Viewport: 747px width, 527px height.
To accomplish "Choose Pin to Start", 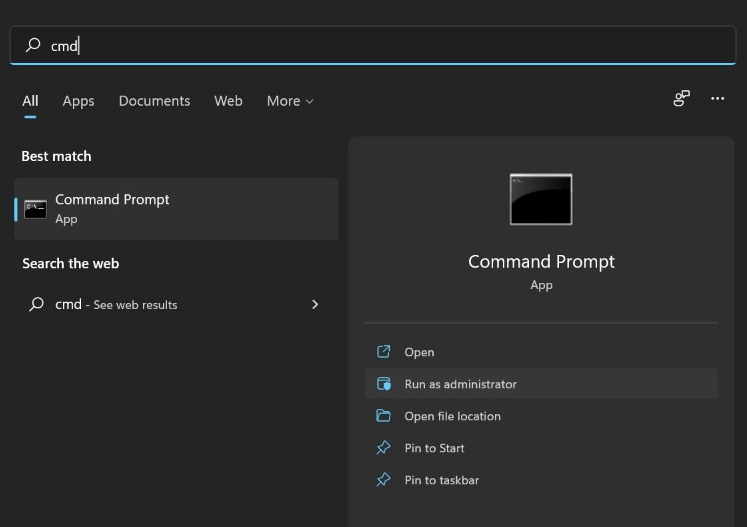I will 541,448.
